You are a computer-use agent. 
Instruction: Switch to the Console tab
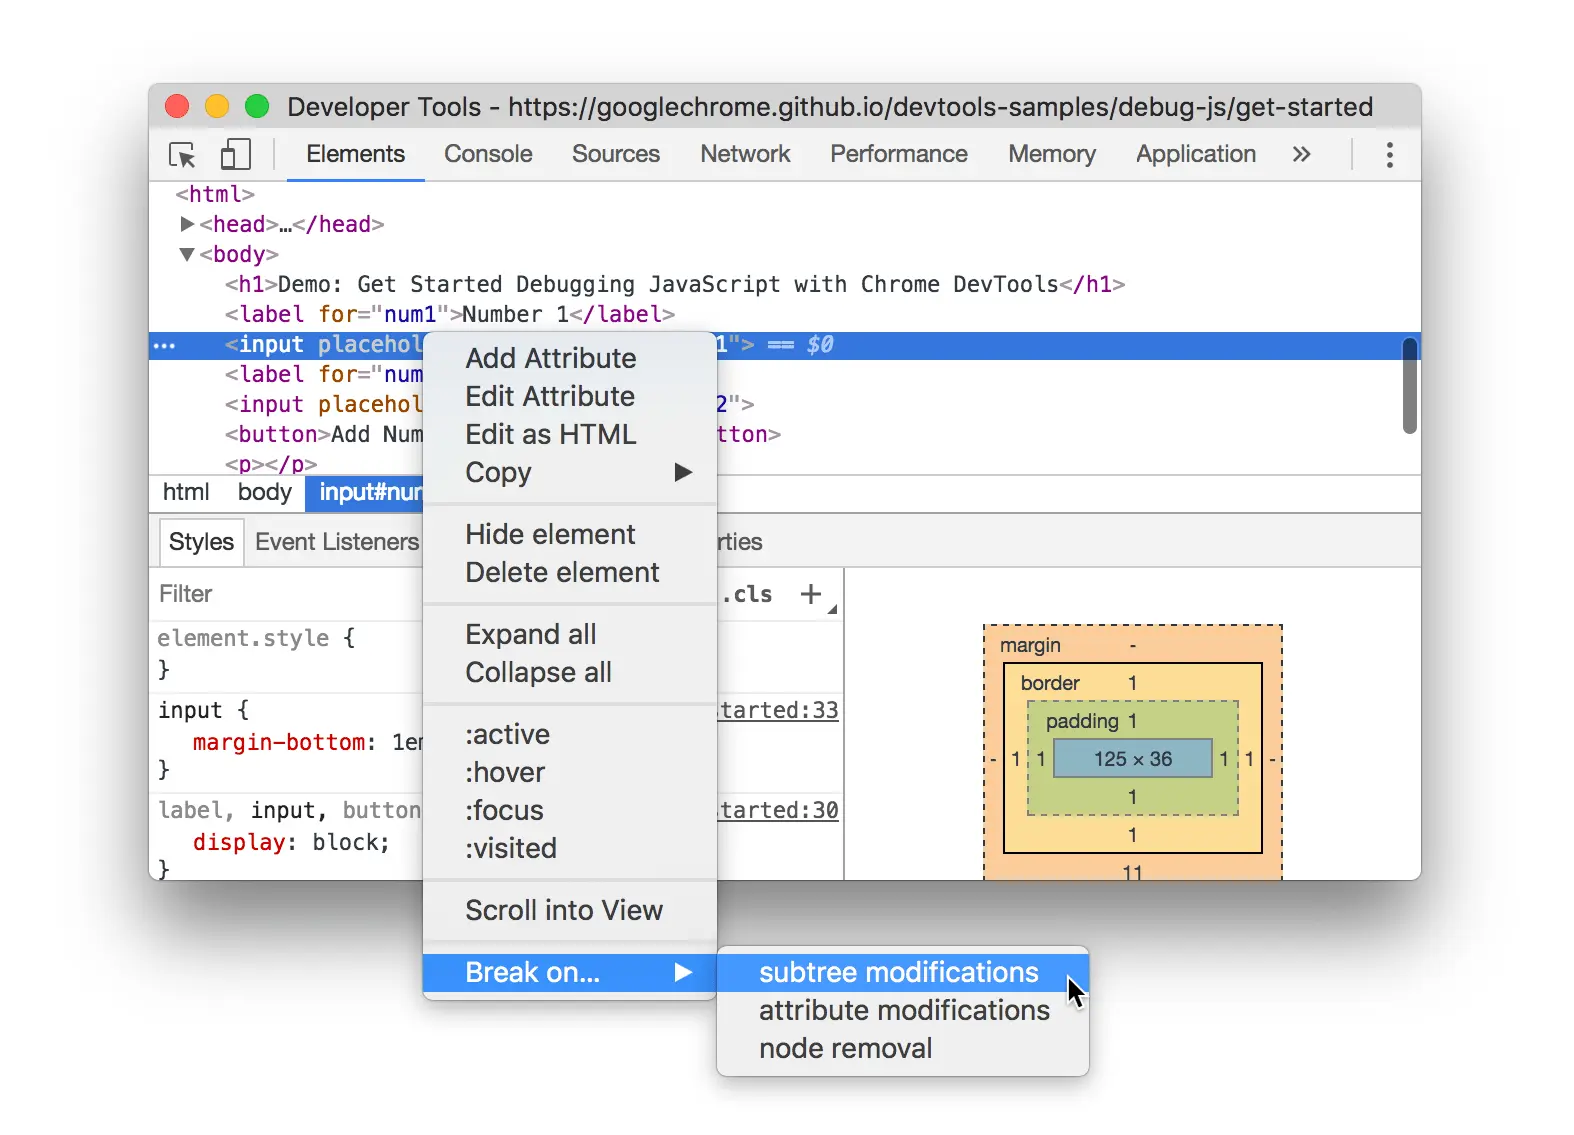point(488,154)
